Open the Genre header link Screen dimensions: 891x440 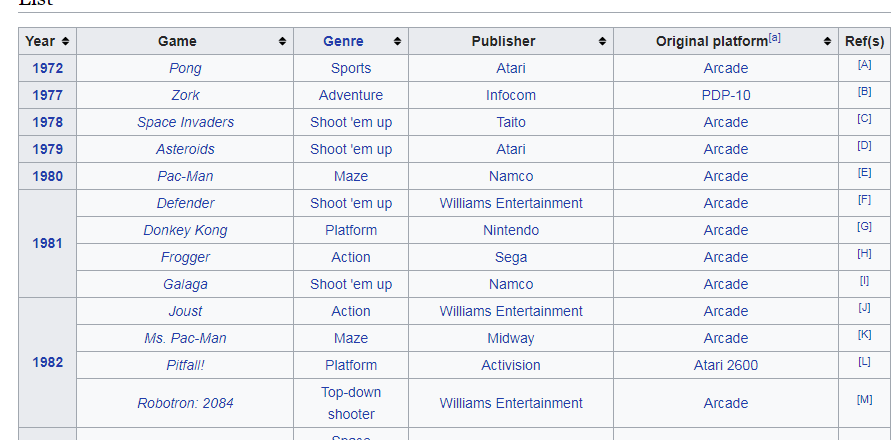click(x=343, y=41)
